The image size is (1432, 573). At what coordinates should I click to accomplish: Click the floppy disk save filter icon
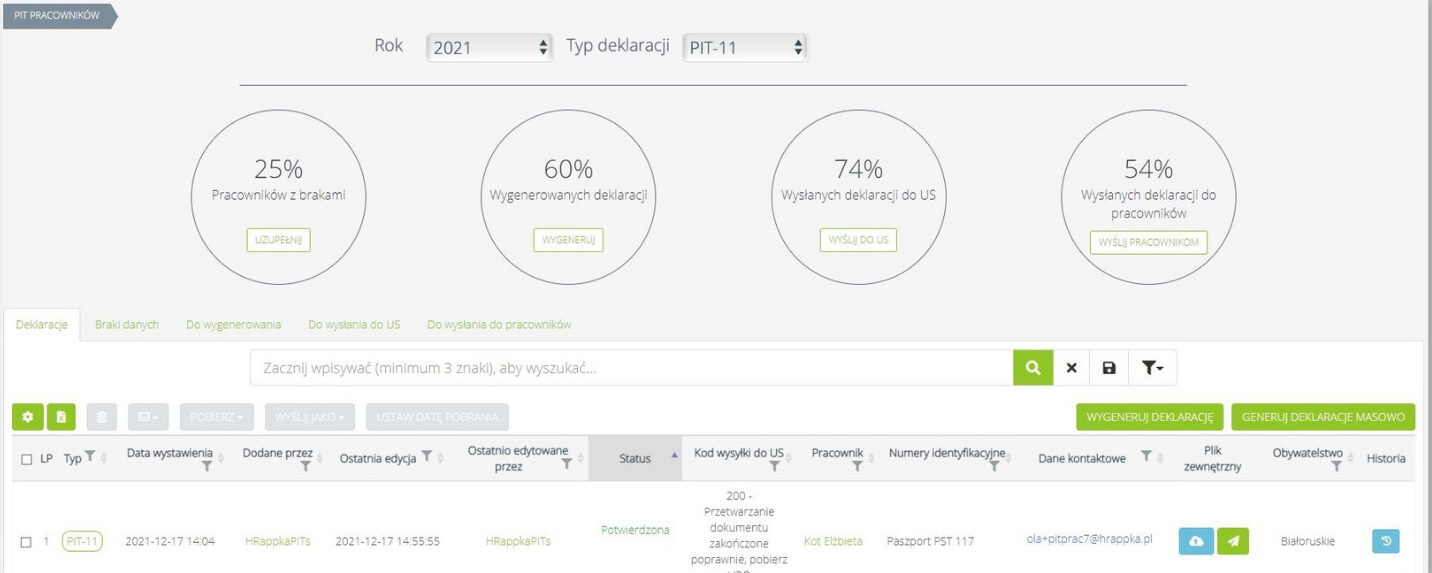click(1109, 368)
